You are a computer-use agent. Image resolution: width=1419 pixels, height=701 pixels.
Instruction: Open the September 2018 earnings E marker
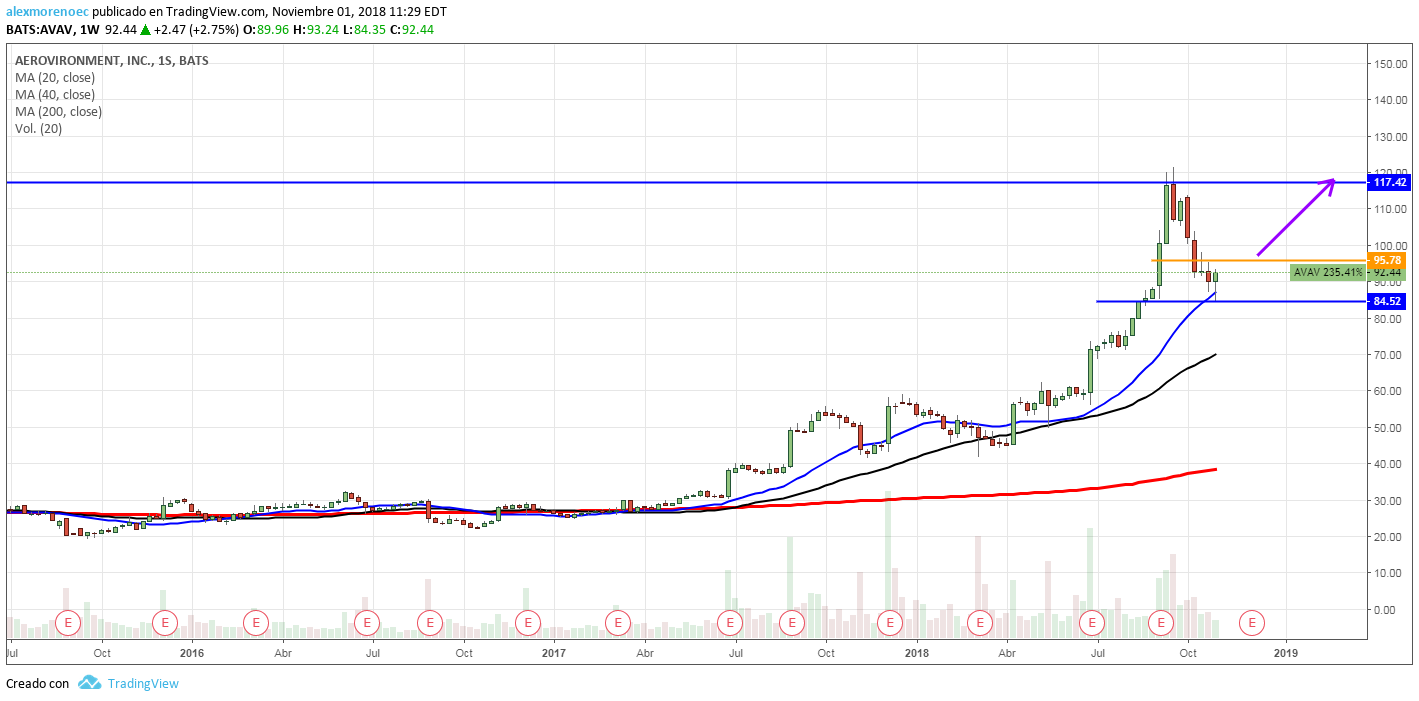tap(1162, 622)
